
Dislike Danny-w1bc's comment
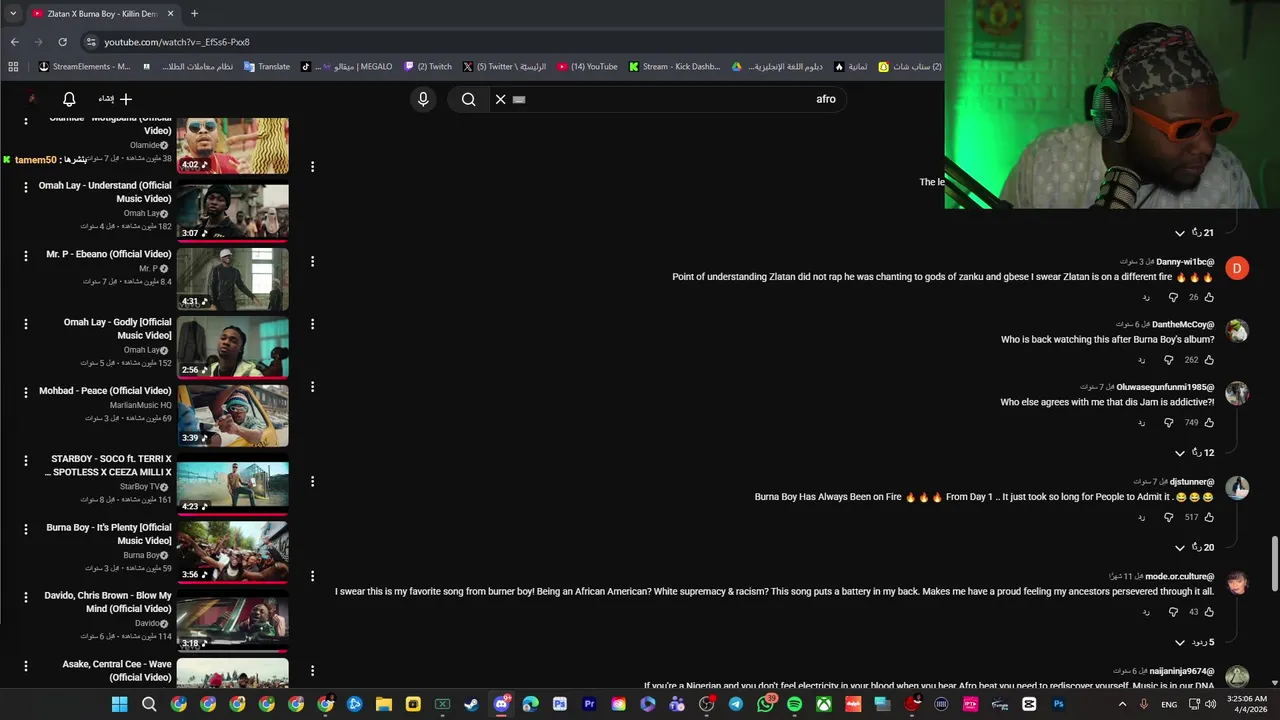click(x=1173, y=297)
